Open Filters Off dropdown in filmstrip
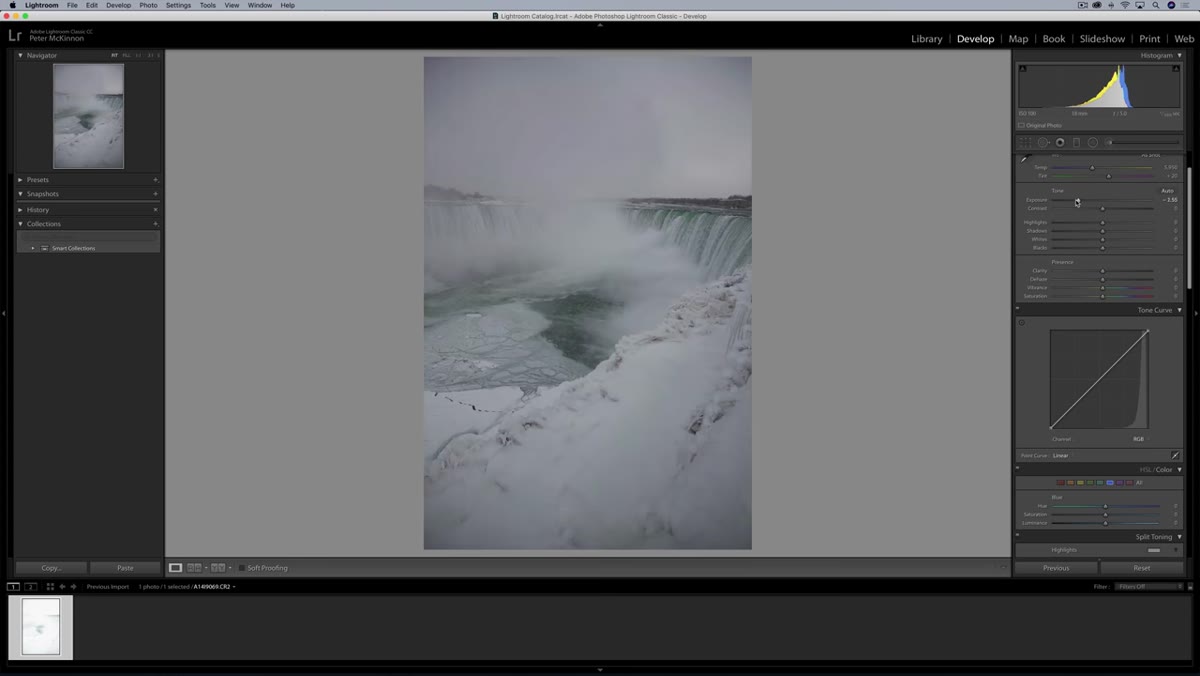The width and height of the screenshot is (1200, 676). click(1149, 587)
